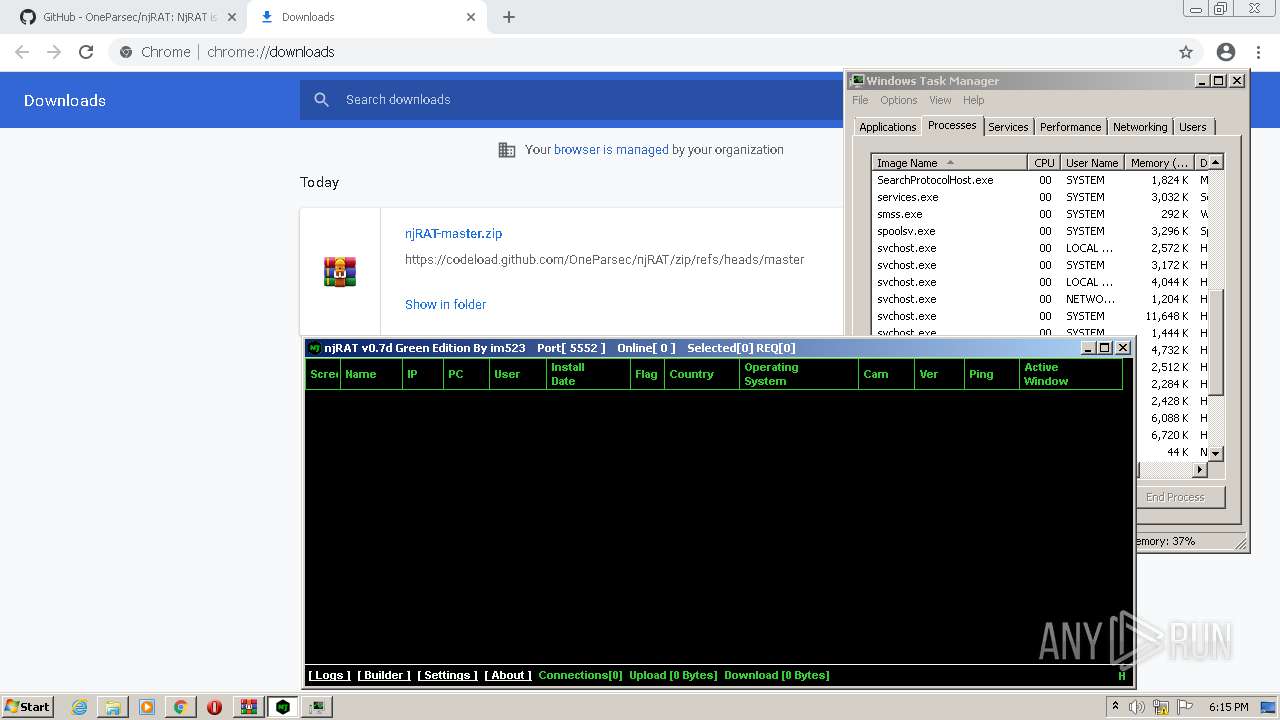The height and width of the screenshot is (720, 1280).
Task: Click the njRAT Name column header
Action: point(370,374)
